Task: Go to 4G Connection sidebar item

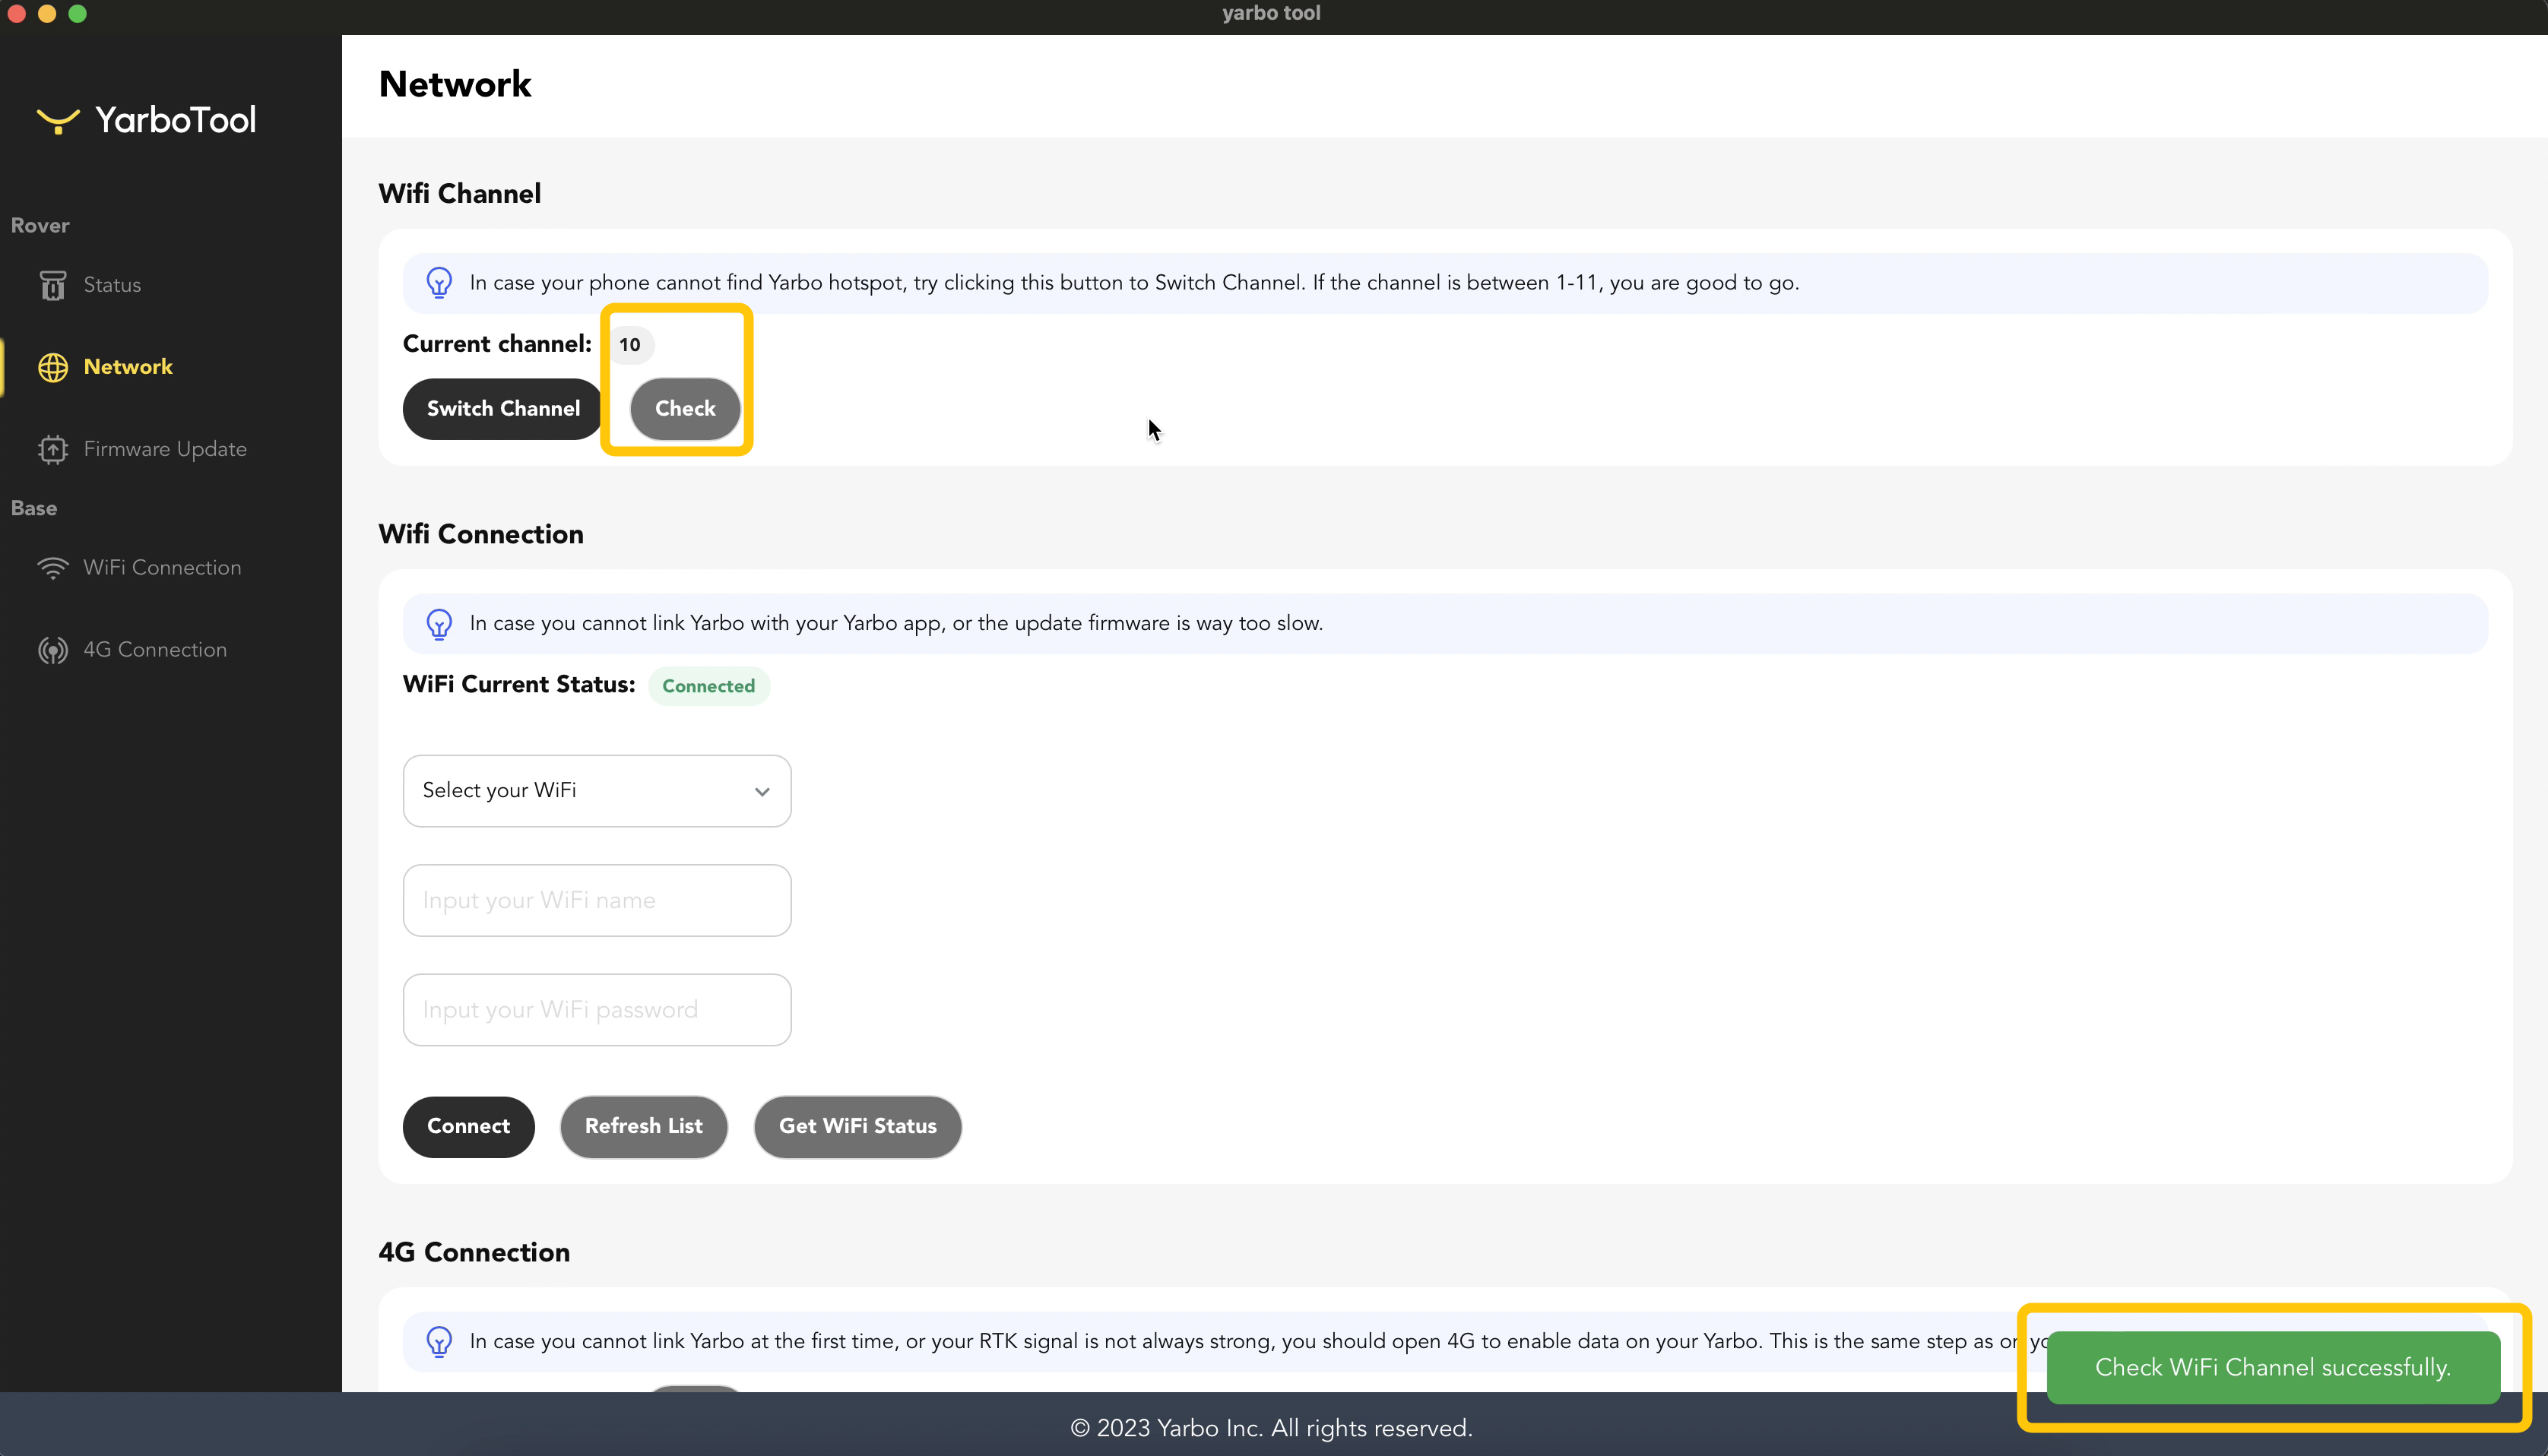Action: click(x=155, y=650)
